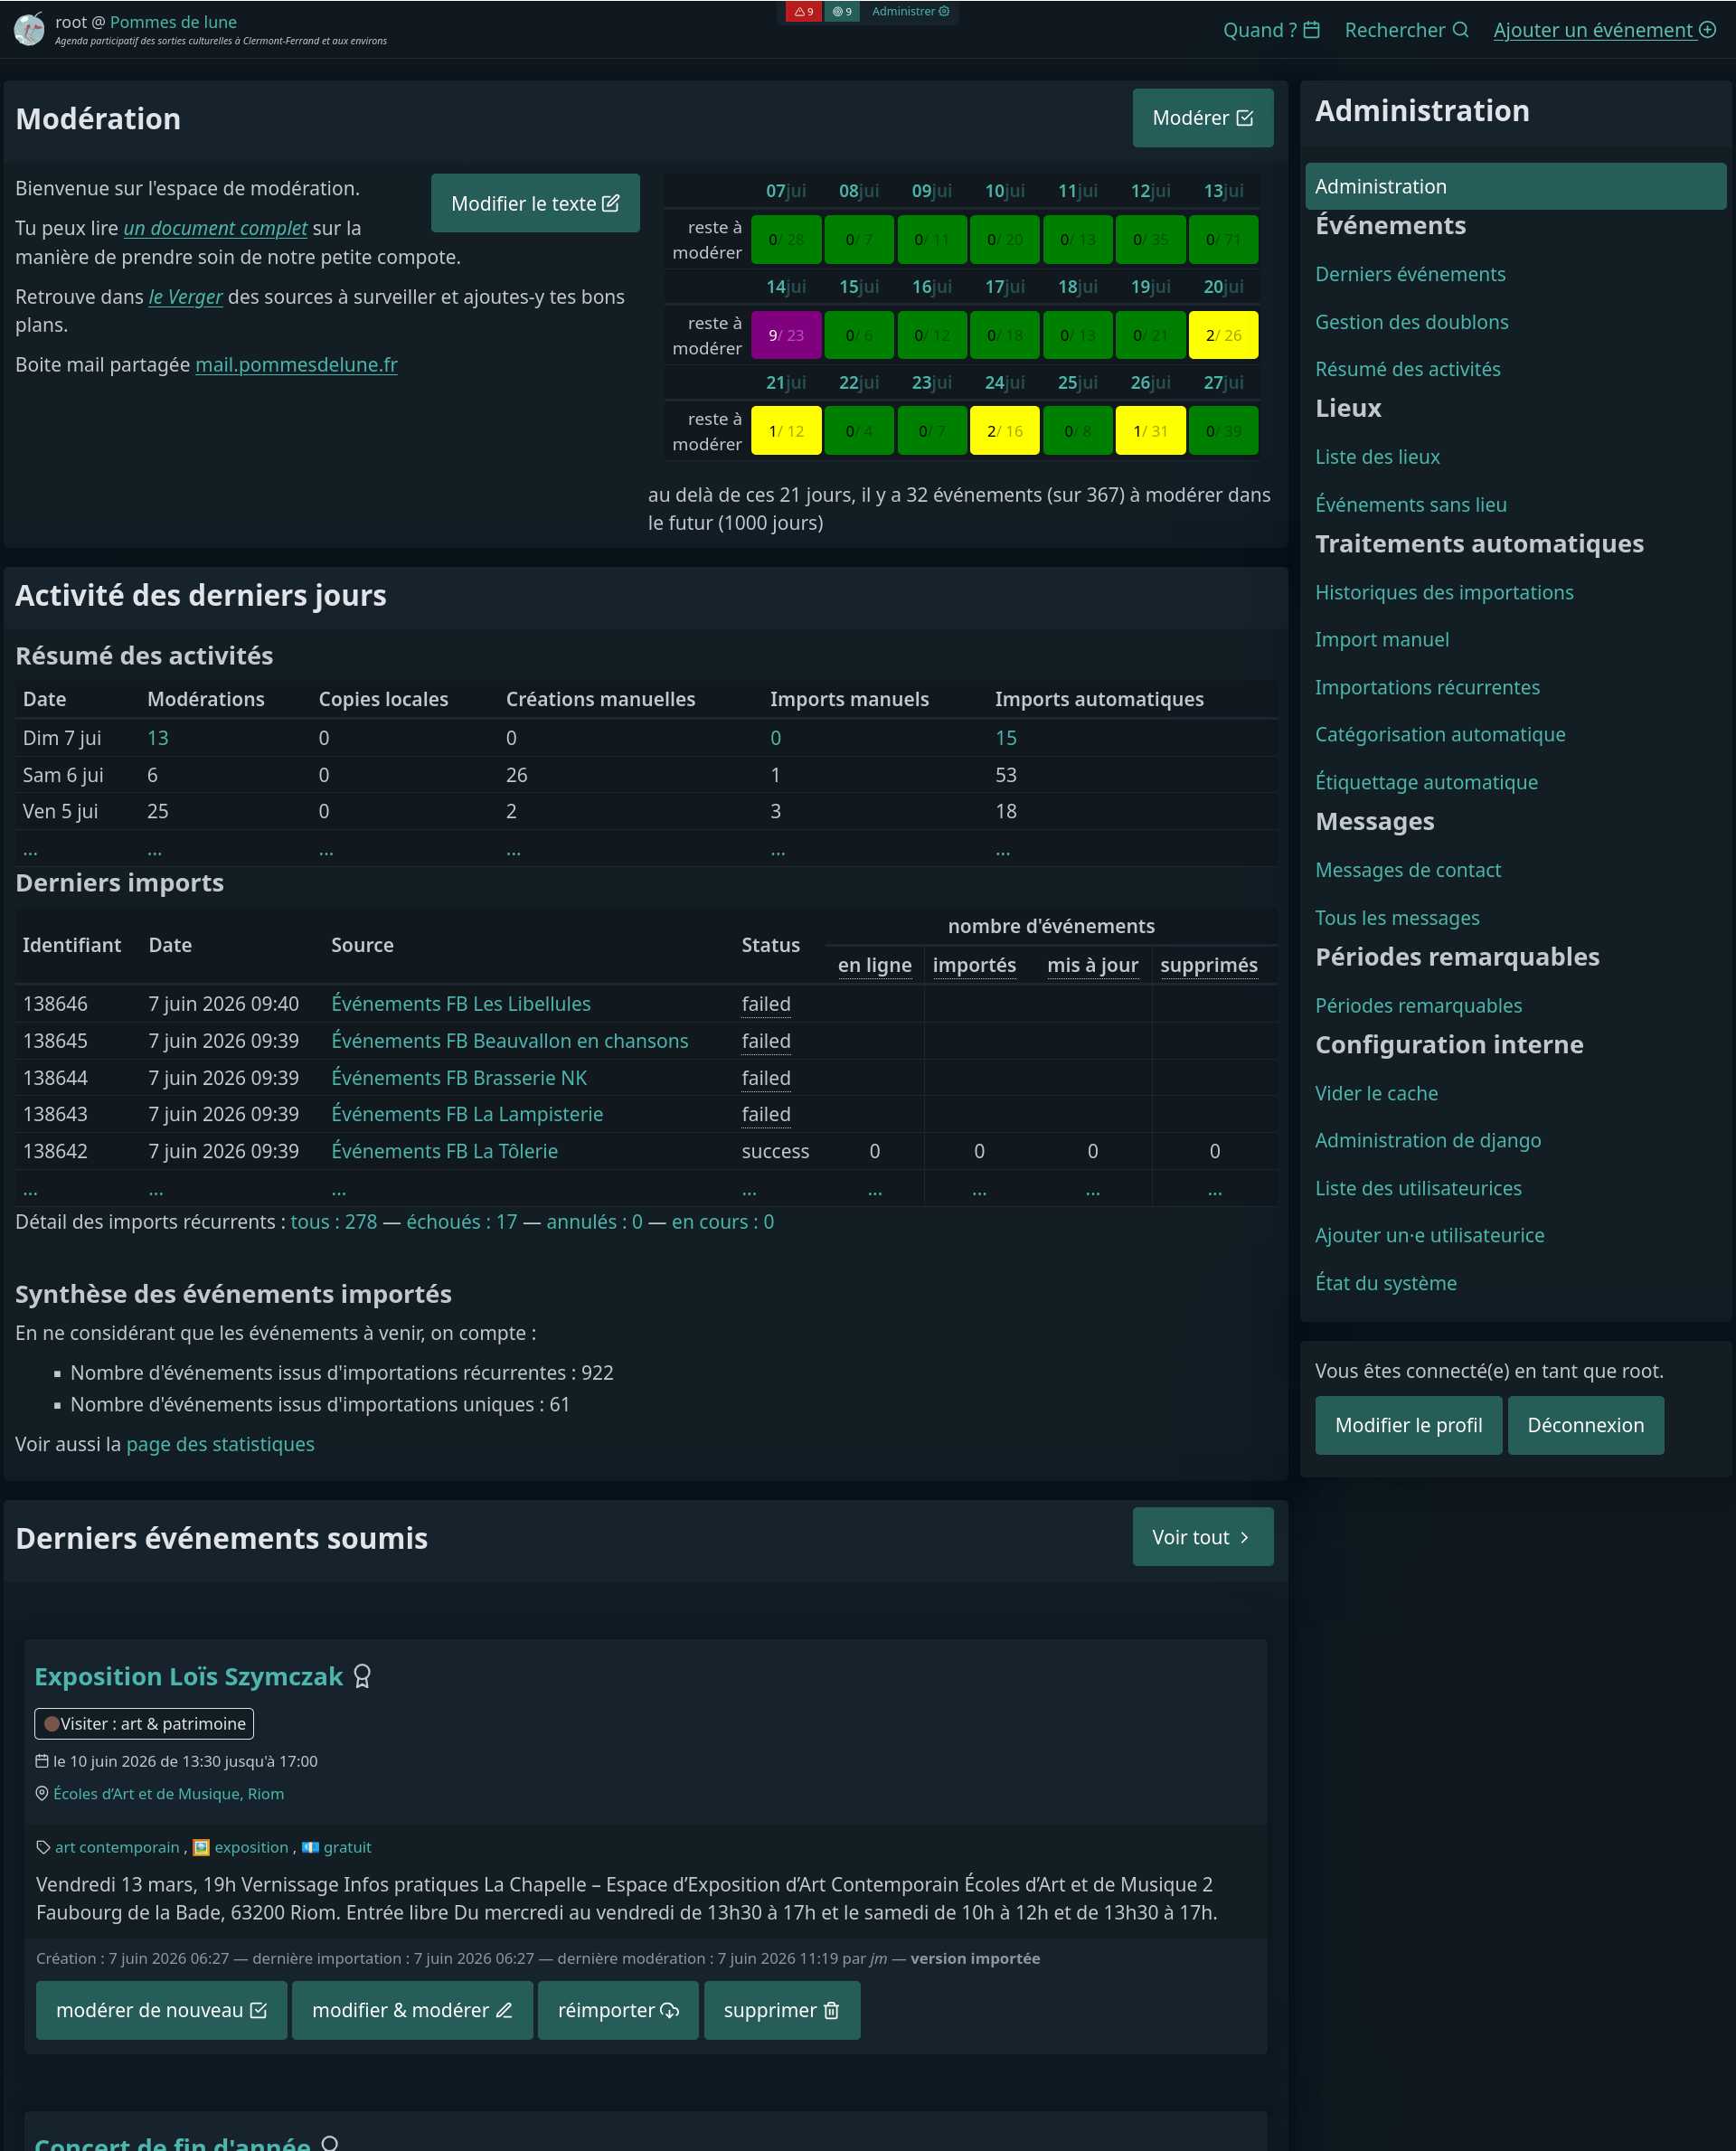Open Modérations count 13 for Dim 7 jui
Viewport: 1736px width, 2151px height.
click(x=158, y=738)
